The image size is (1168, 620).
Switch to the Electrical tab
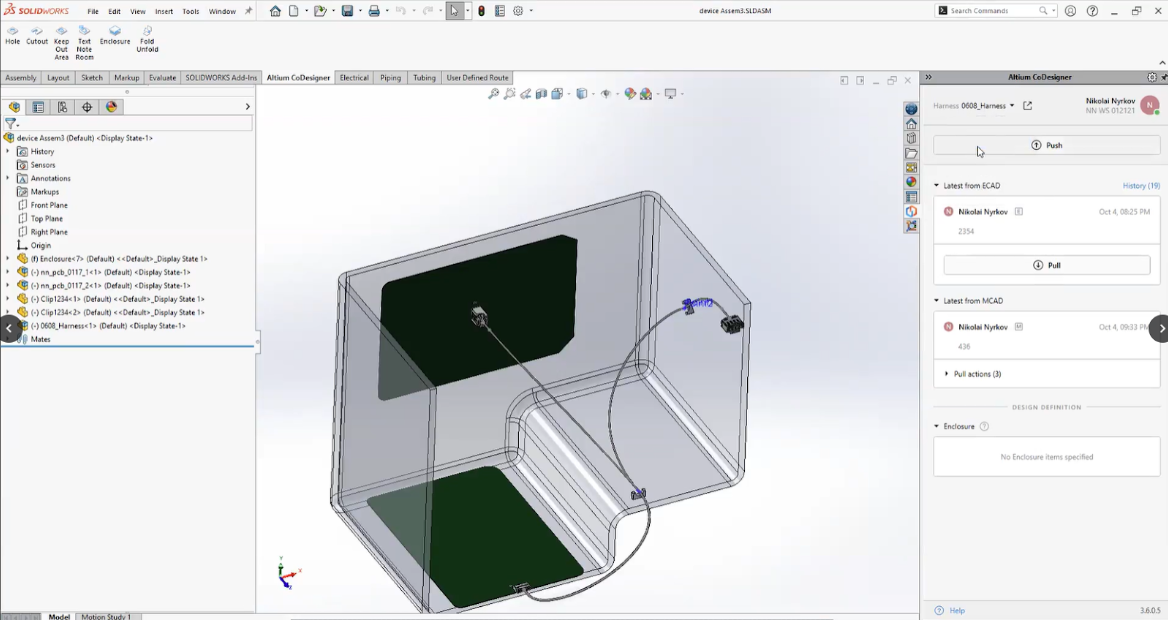354,78
